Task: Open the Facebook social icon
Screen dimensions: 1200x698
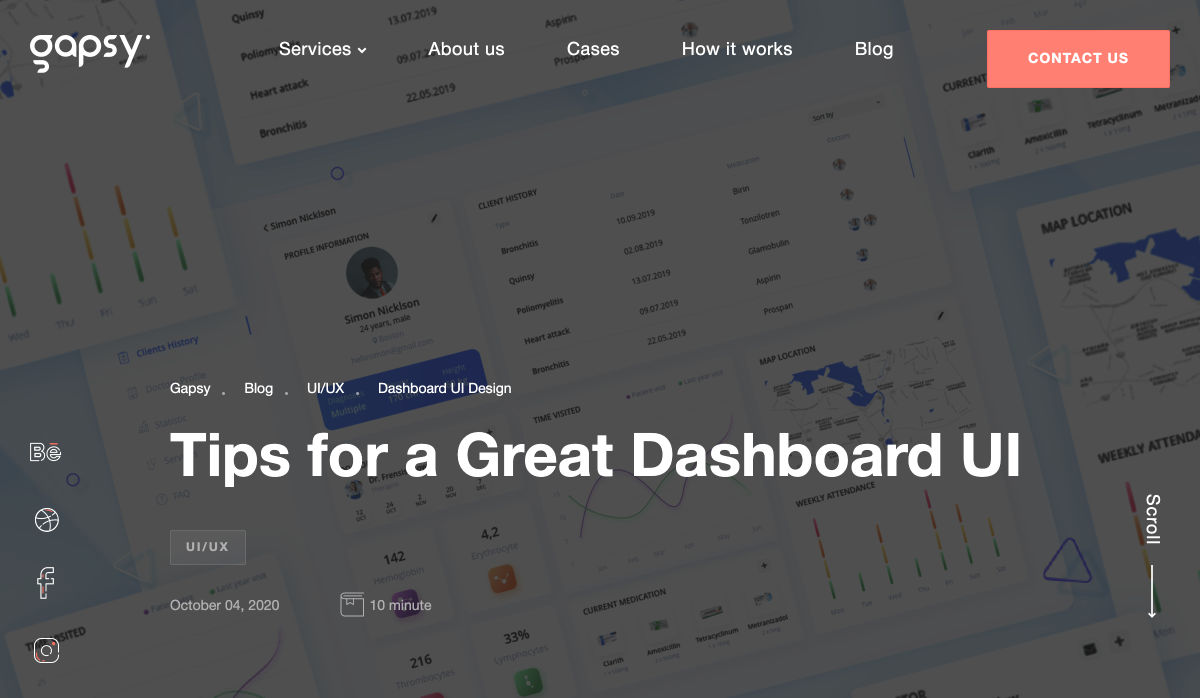Action: pyautogui.click(x=46, y=583)
